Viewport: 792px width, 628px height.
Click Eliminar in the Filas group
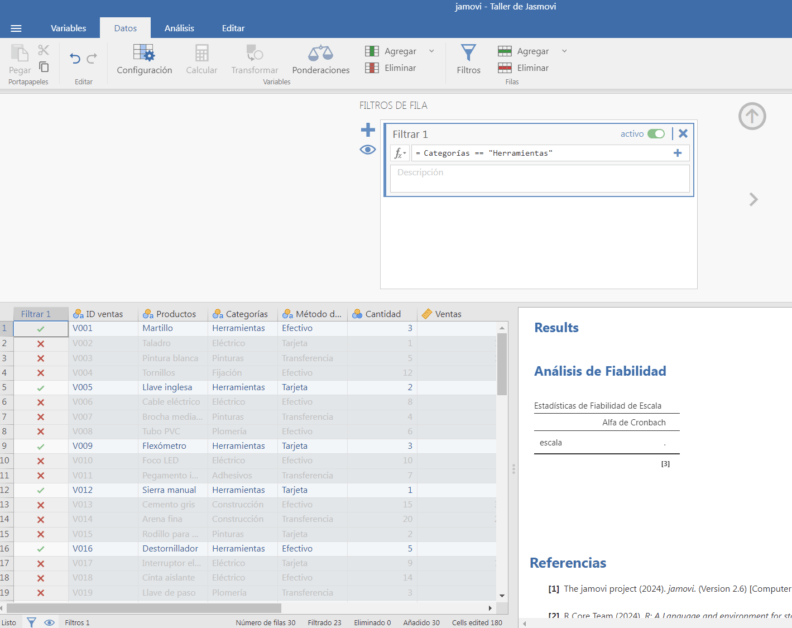point(523,68)
